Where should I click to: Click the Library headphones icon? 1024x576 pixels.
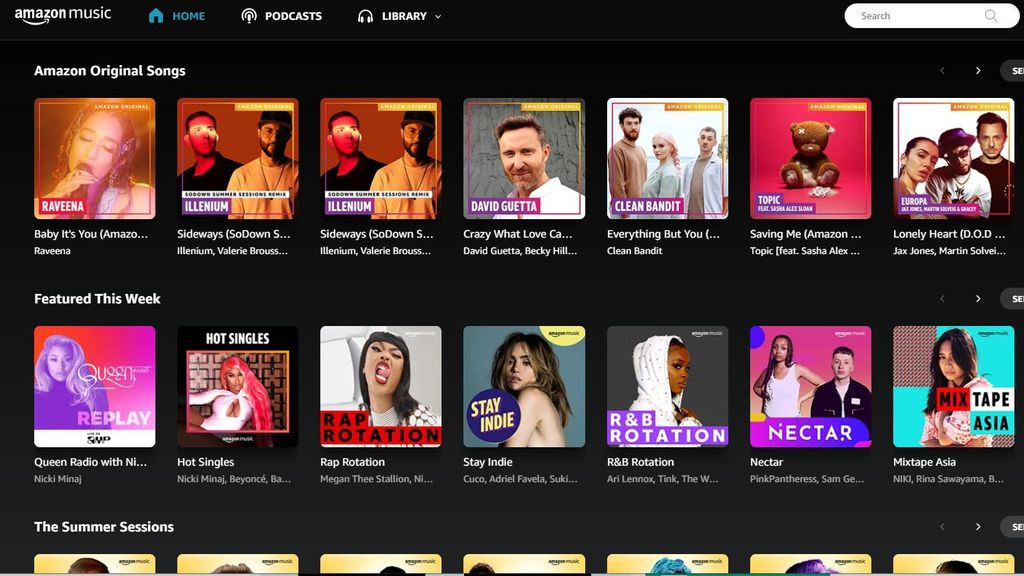365,16
